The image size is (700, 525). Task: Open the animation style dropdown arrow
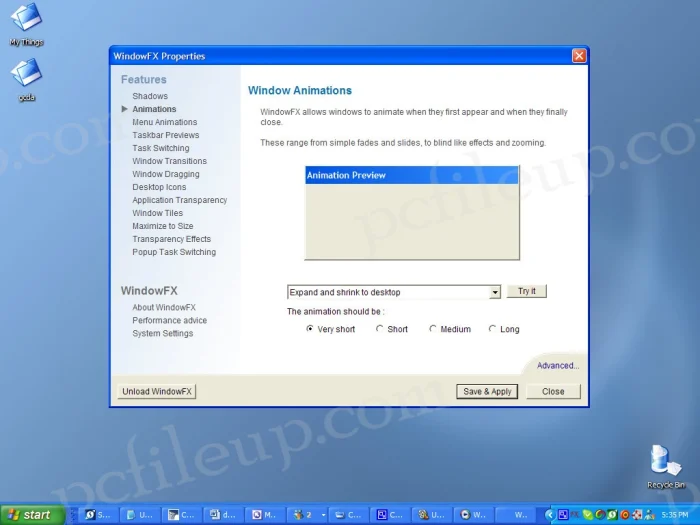point(495,292)
